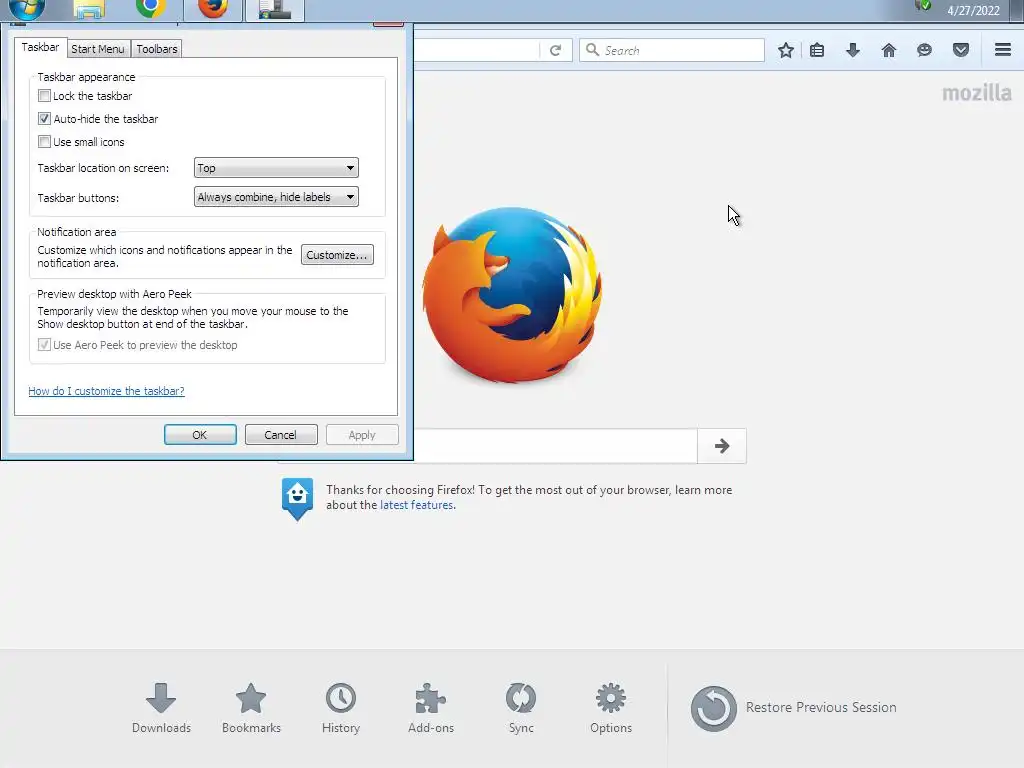
Task: Confirm dialog with OK button
Action: coord(200,435)
